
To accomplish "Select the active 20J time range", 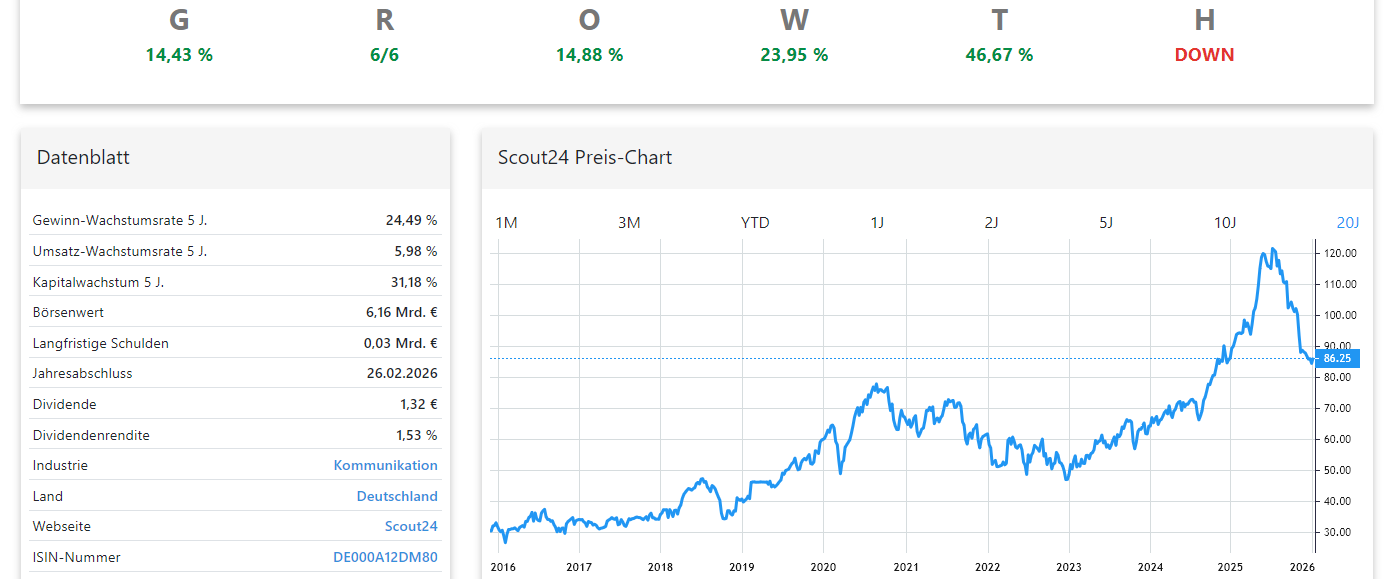I will tap(1345, 222).
